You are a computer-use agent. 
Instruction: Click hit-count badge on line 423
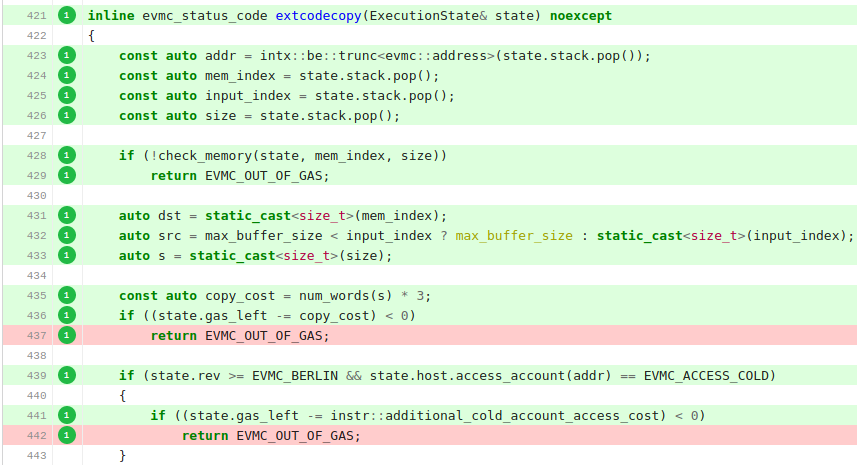click(67, 55)
